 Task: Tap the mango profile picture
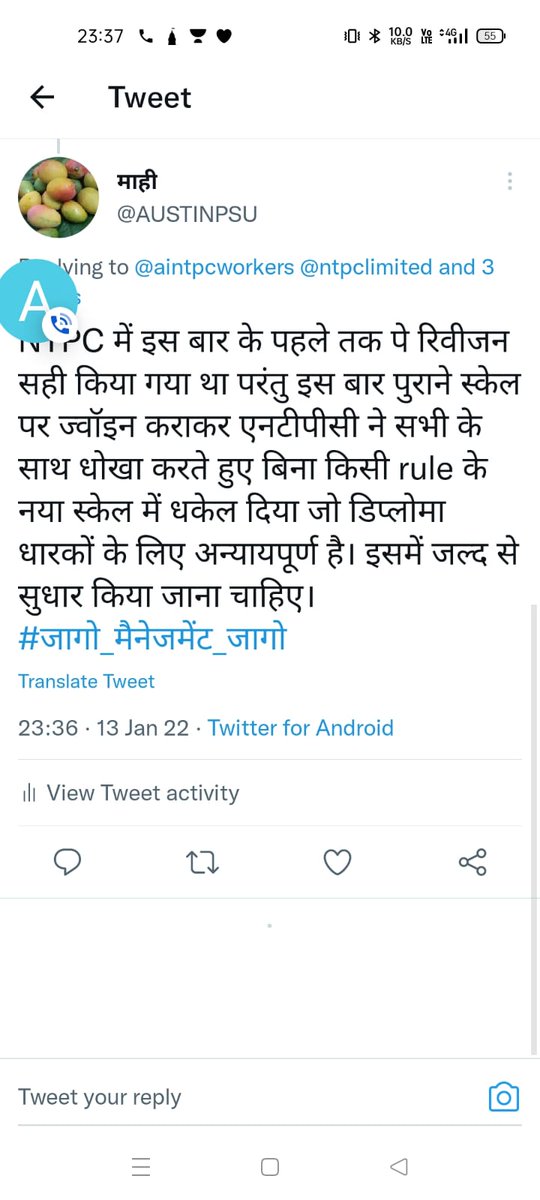tap(59, 197)
